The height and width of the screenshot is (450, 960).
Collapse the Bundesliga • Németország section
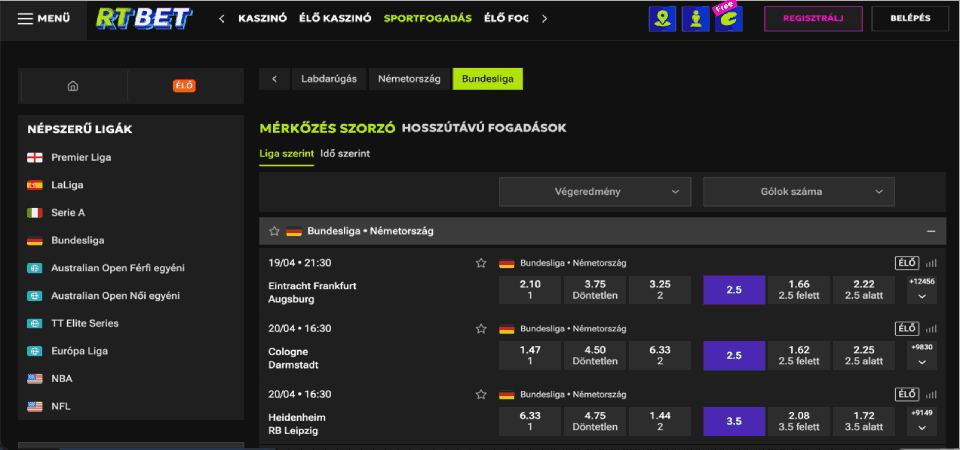(931, 231)
